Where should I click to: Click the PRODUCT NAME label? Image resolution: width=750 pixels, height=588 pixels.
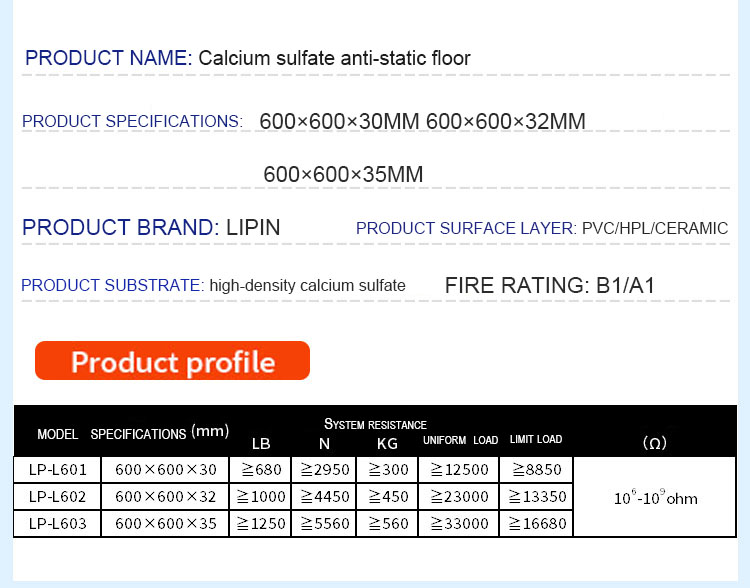pyautogui.click(x=108, y=58)
